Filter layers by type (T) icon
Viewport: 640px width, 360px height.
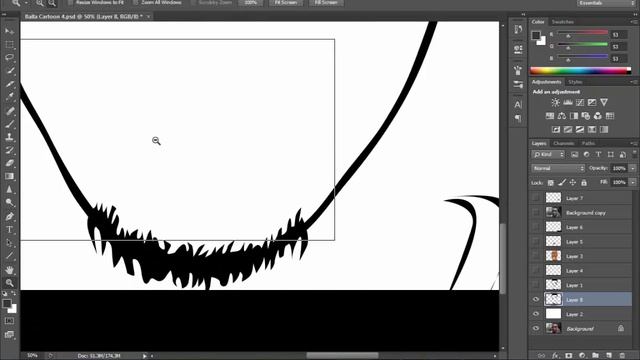[x=598, y=155]
